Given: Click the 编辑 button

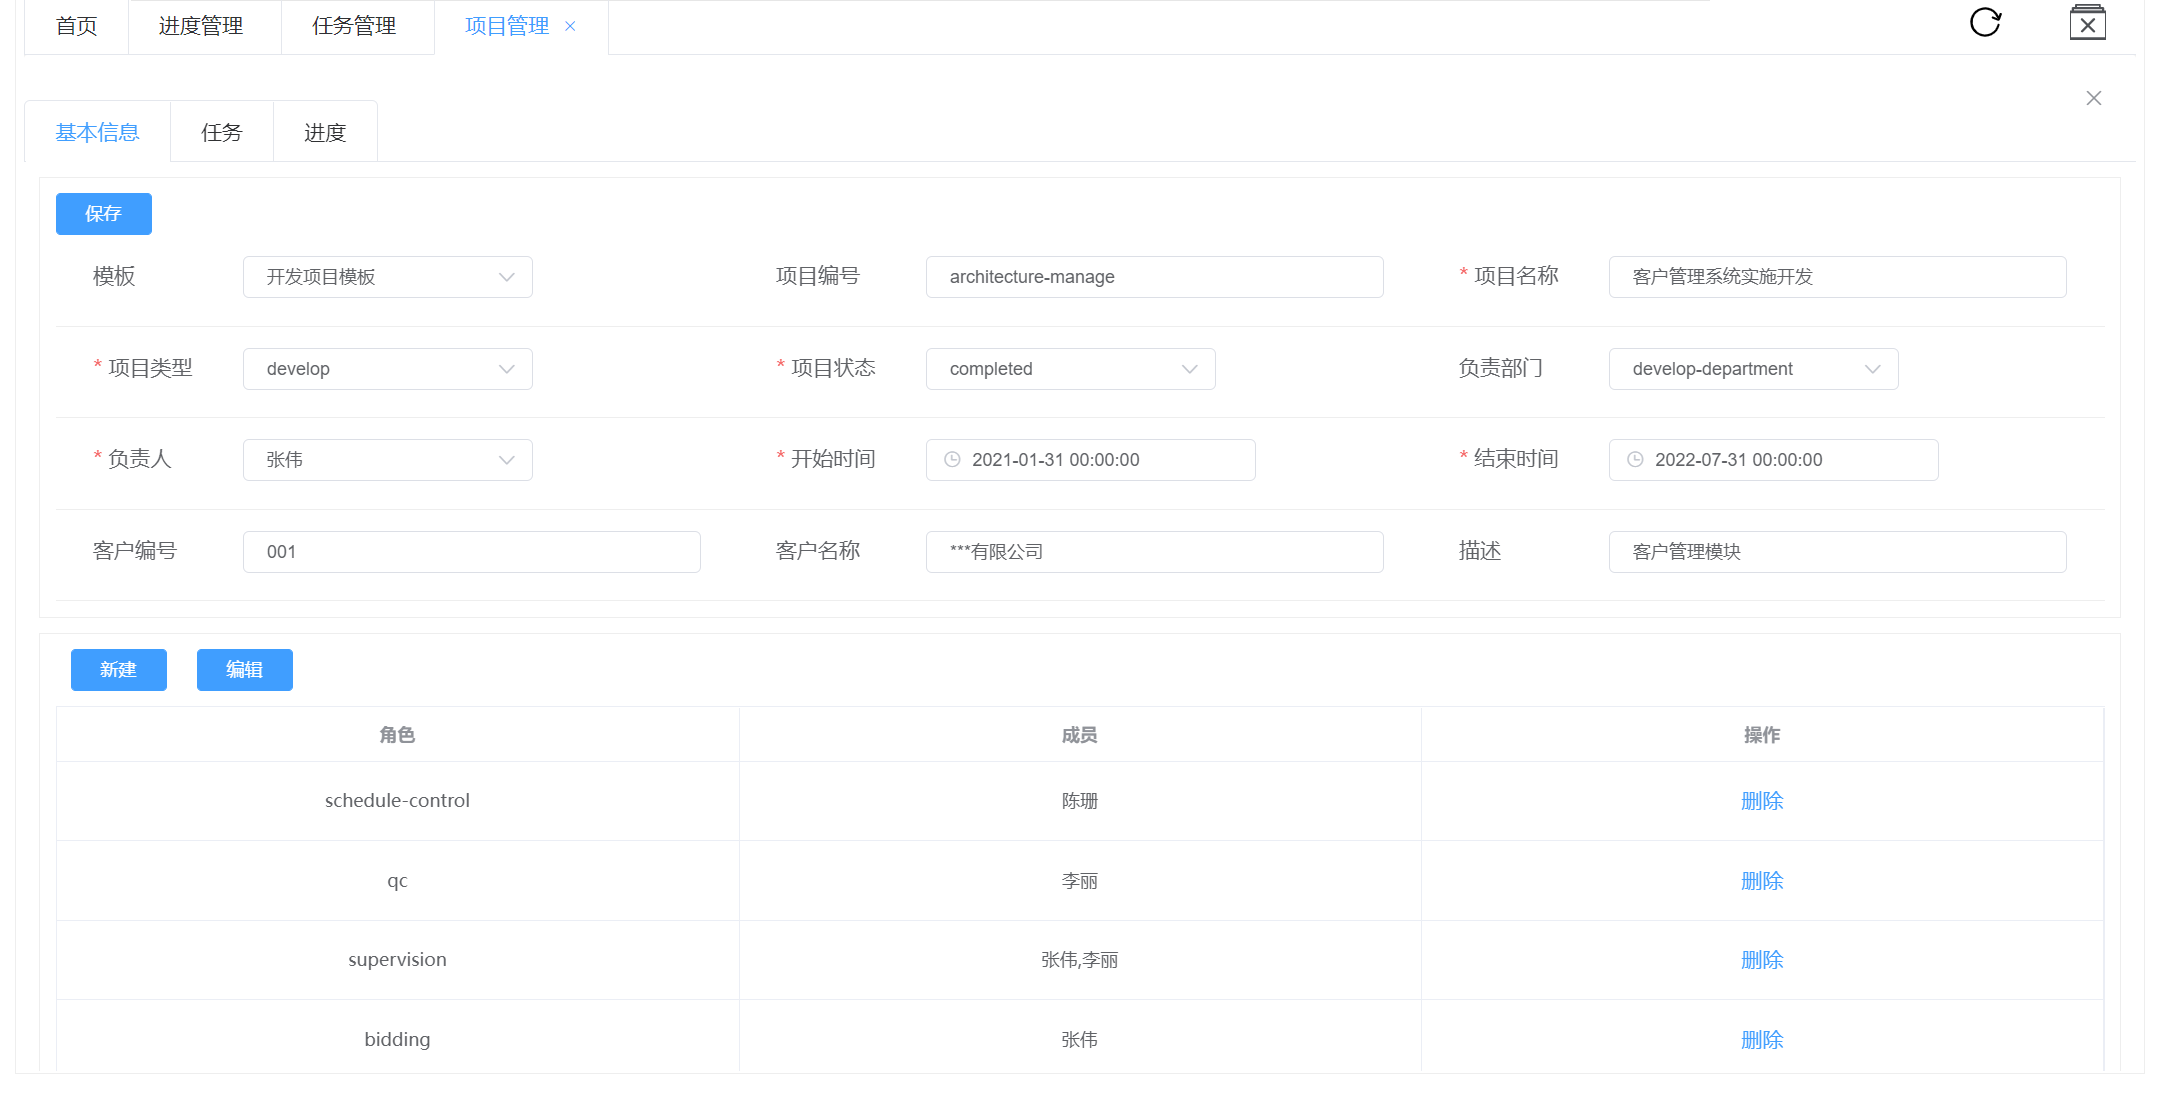Looking at the screenshot, I should pos(244,670).
